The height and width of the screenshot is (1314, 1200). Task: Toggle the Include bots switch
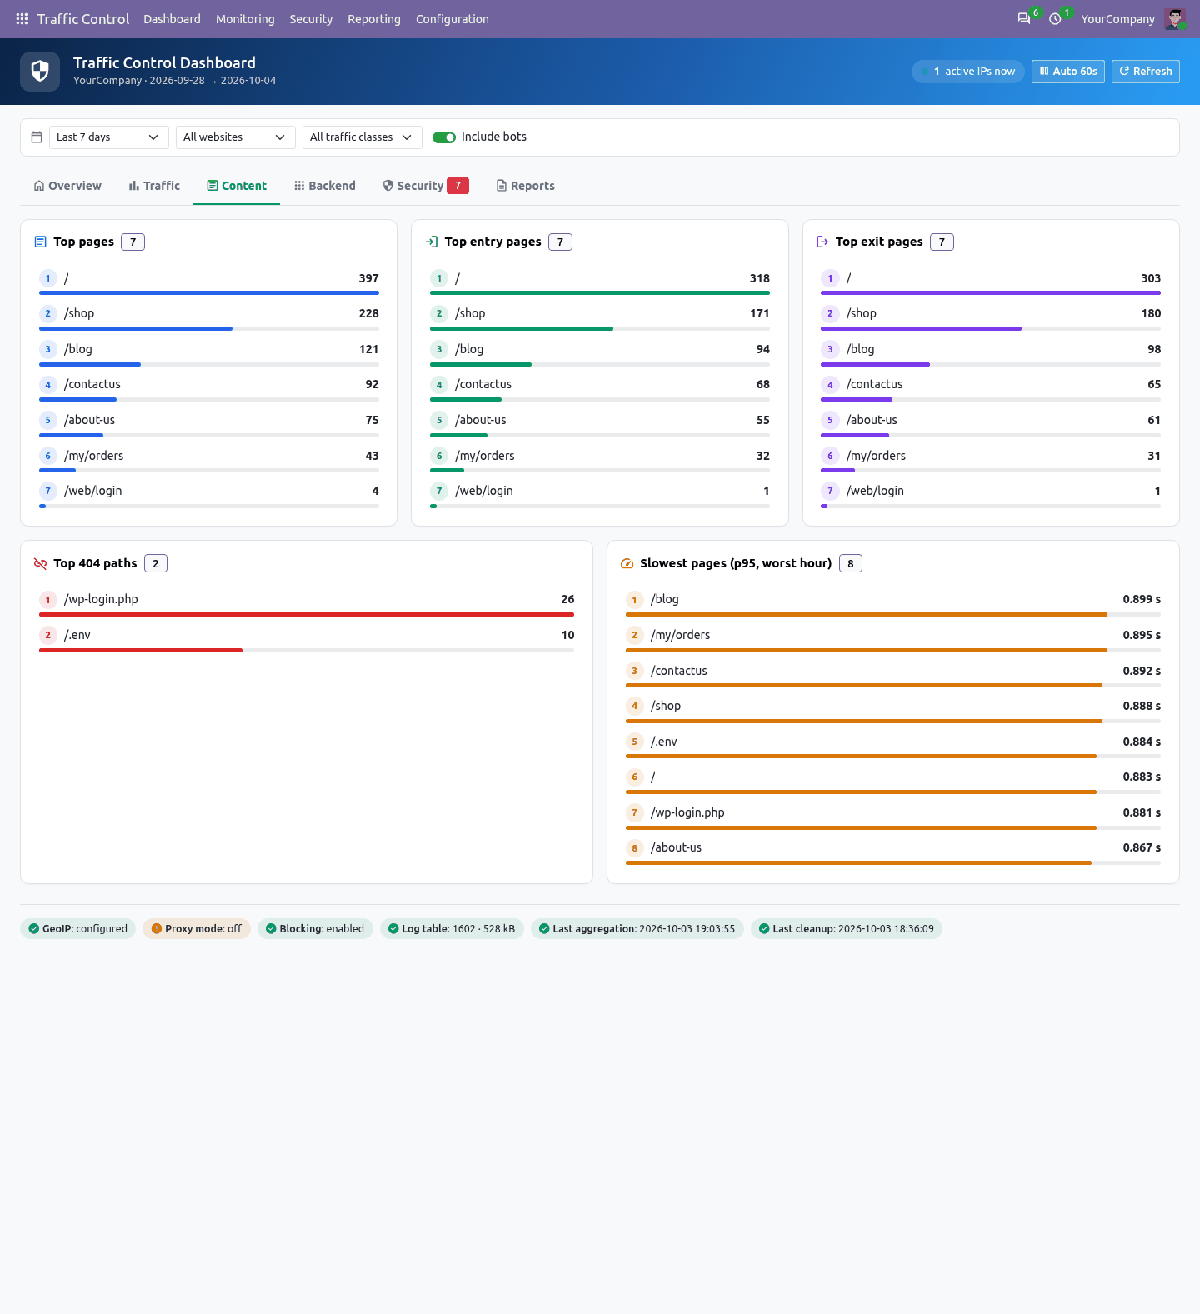tap(444, 137)
